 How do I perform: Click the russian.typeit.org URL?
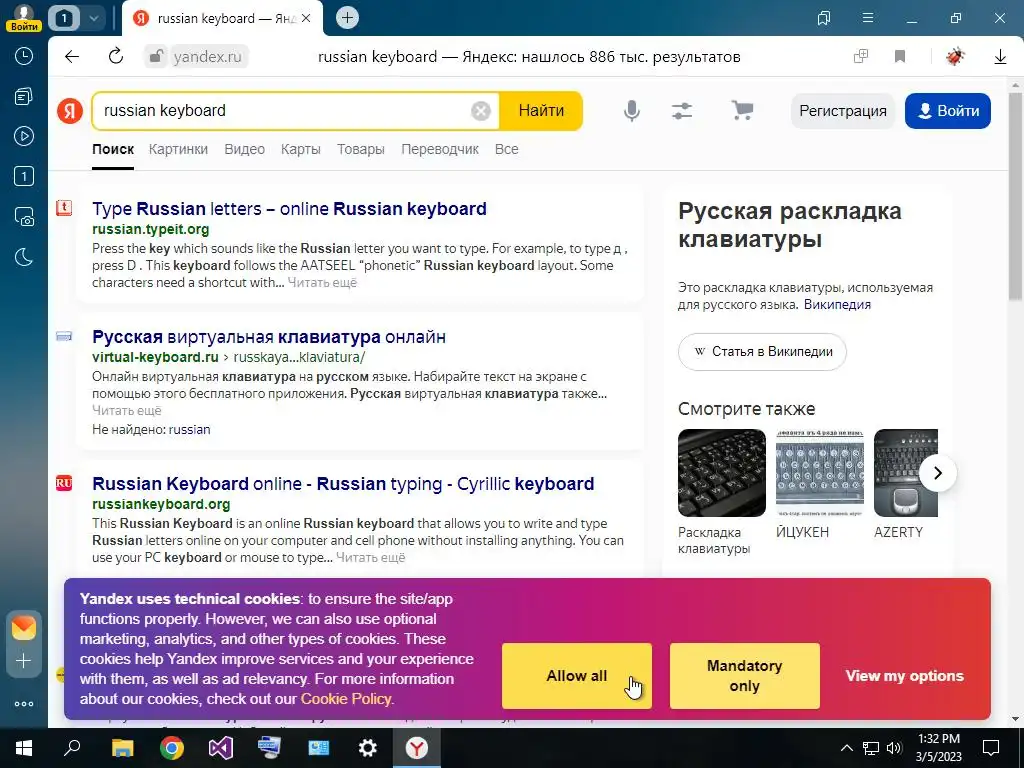151,229
